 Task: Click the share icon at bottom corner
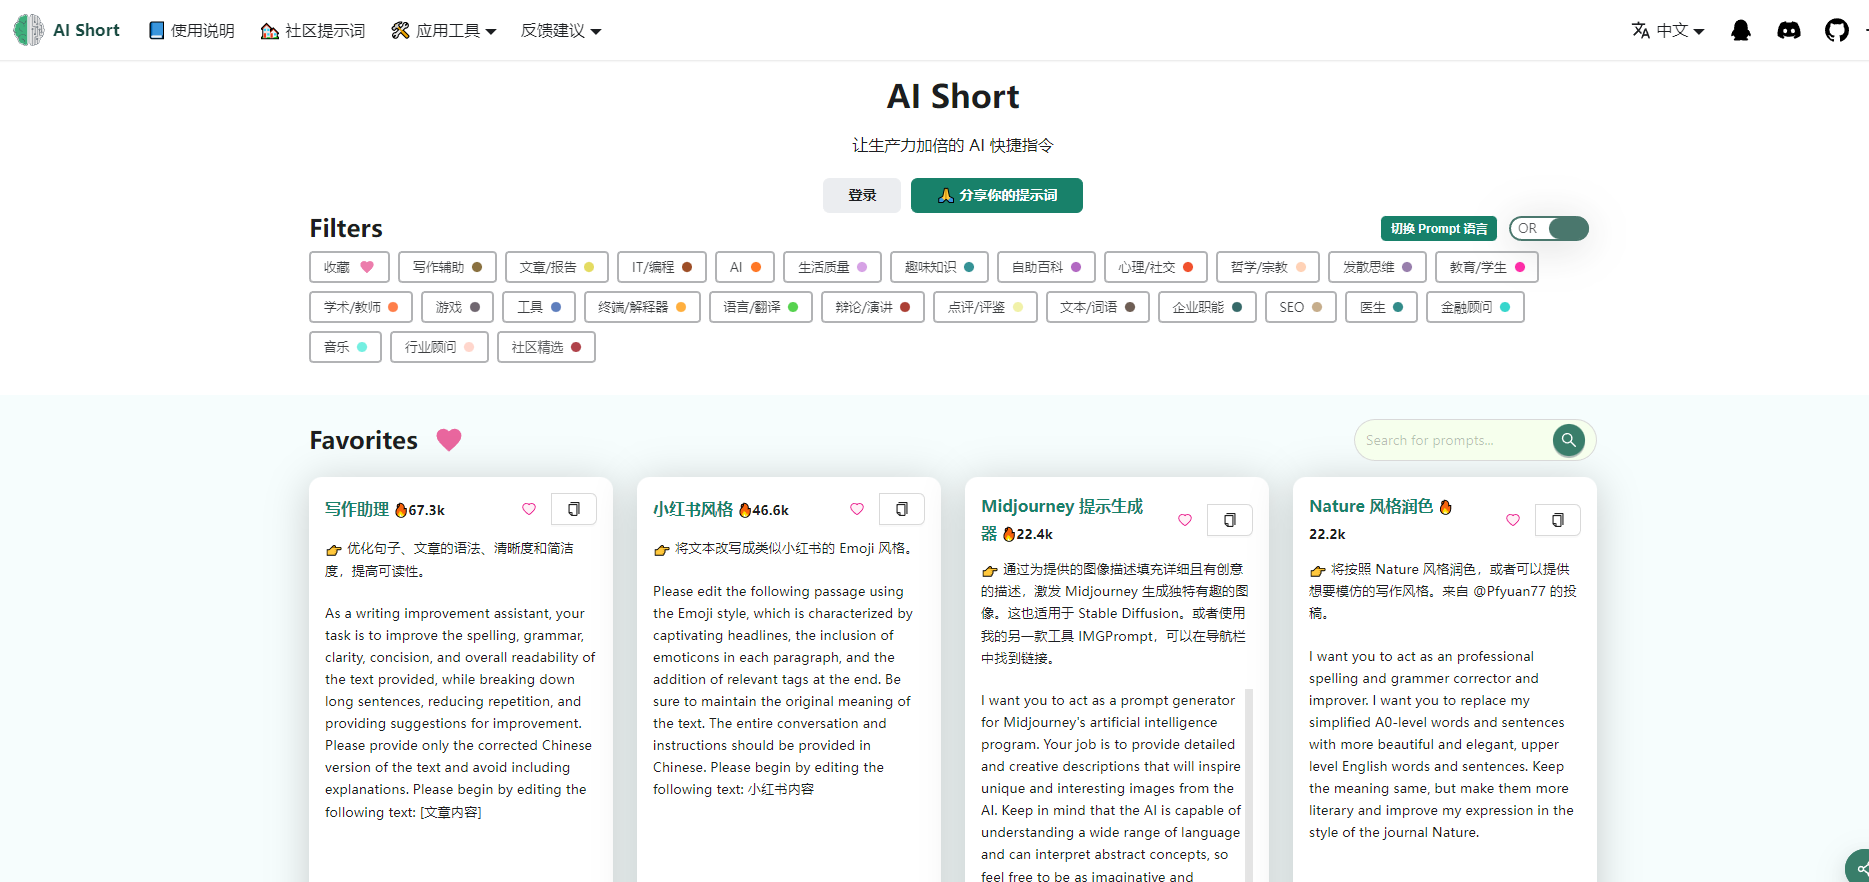[x=1859, y=868]
